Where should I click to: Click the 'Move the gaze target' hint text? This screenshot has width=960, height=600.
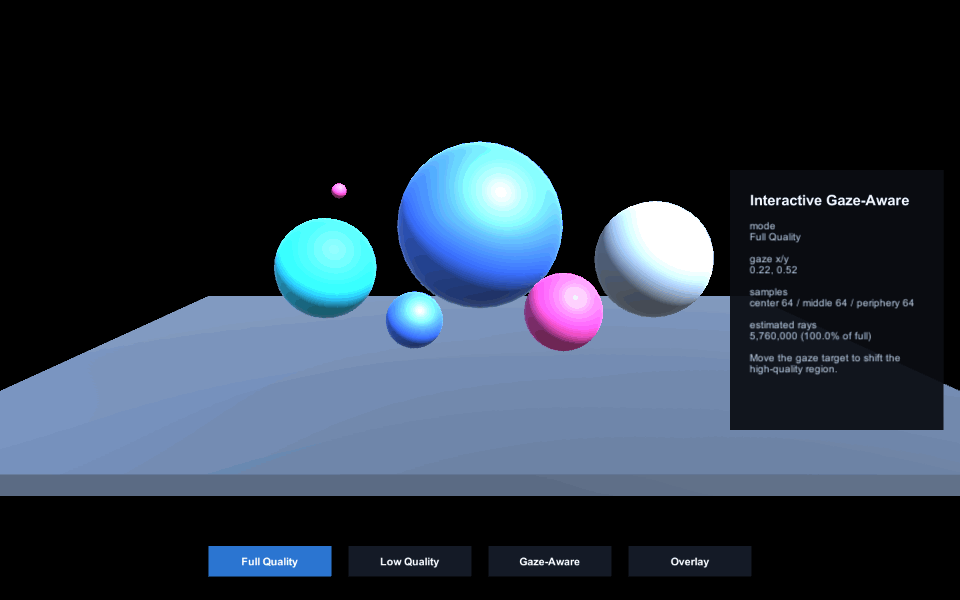click(x=825, y=364)
